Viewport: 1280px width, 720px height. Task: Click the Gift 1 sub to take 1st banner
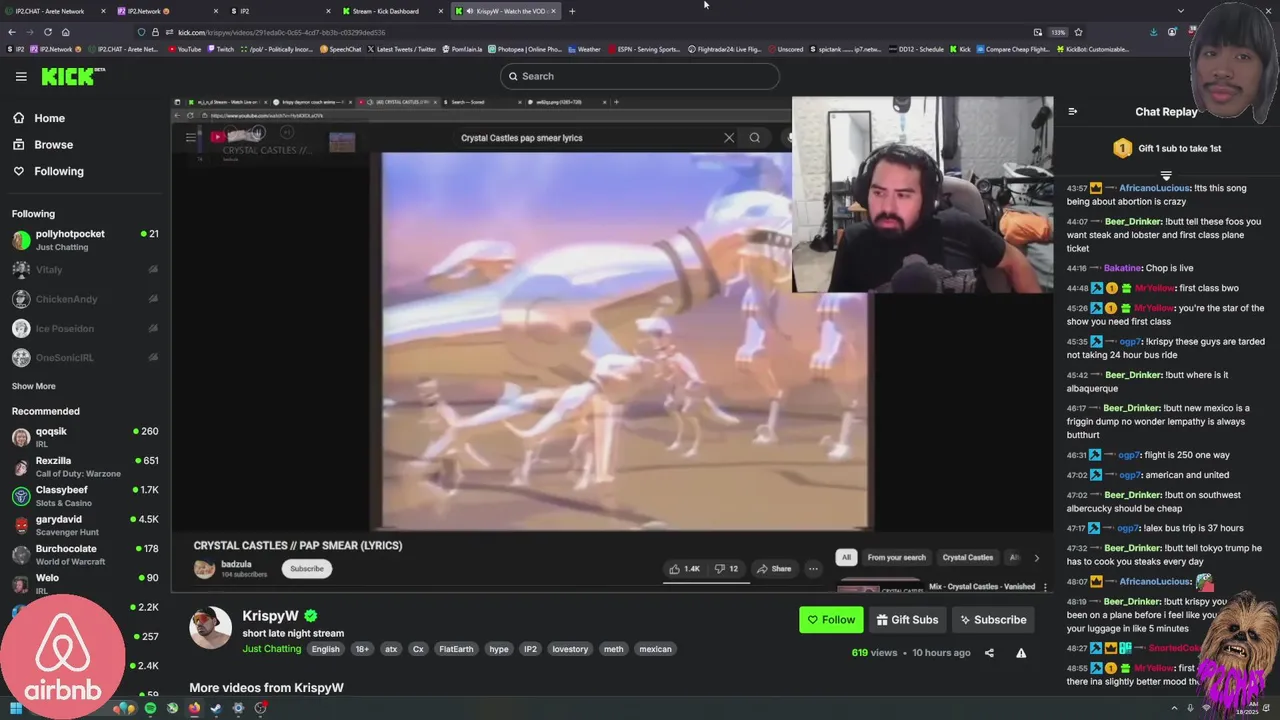click(x=1166, y=148)
